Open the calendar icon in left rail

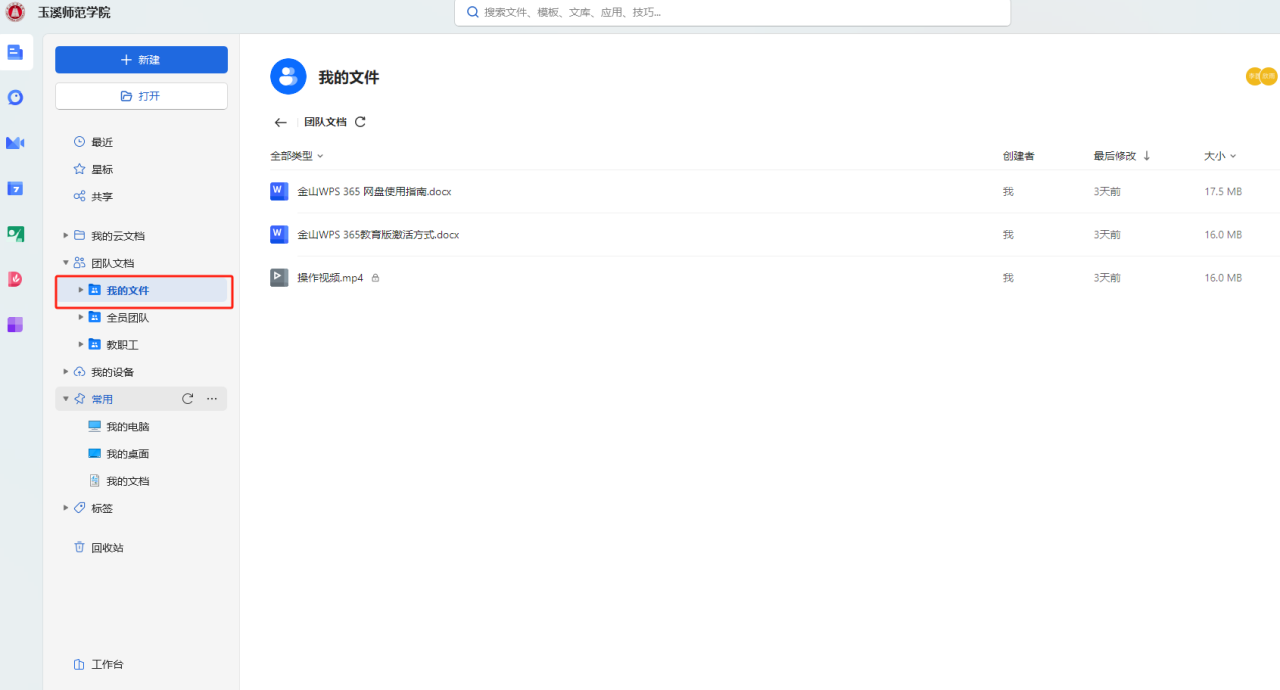15,188
